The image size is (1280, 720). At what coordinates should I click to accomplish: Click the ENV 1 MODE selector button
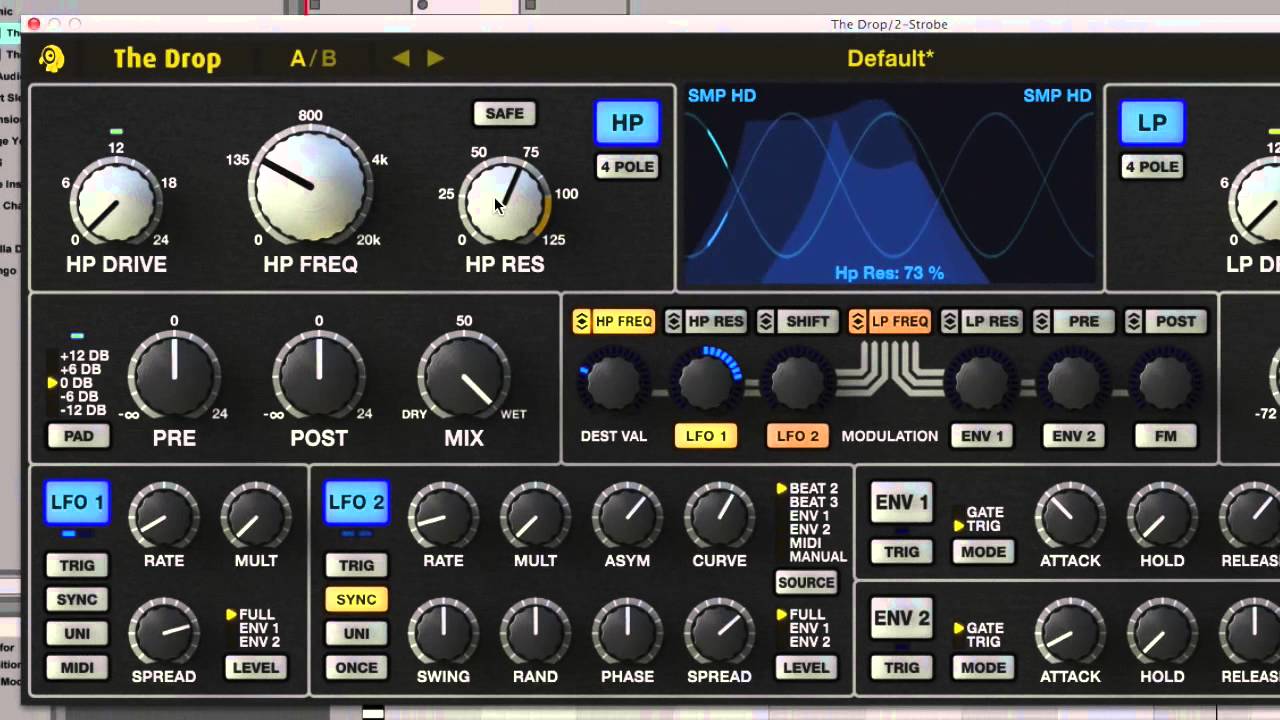983,551
